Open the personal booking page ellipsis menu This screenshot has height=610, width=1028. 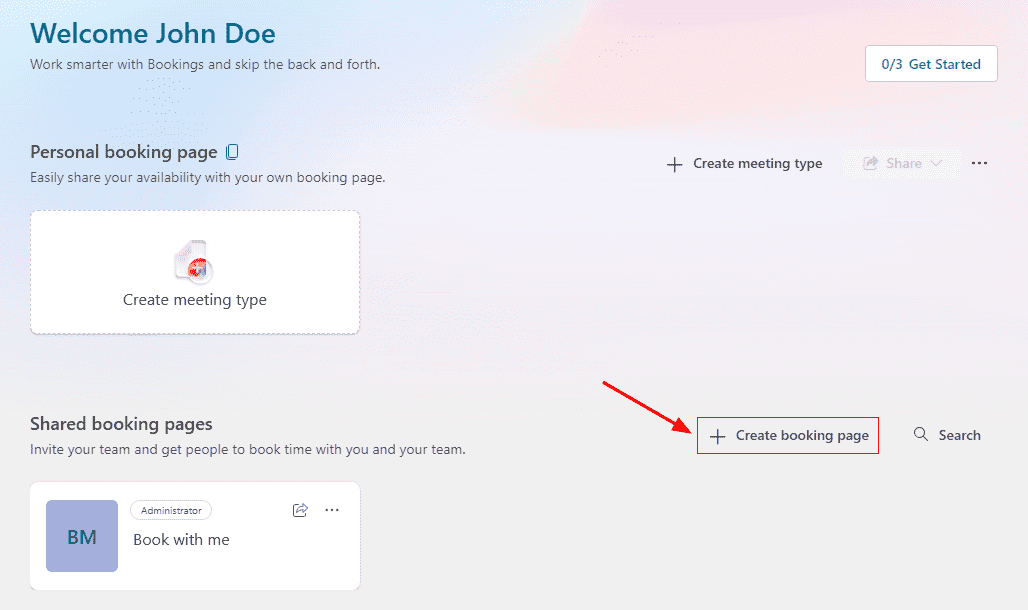pos(979,163)
